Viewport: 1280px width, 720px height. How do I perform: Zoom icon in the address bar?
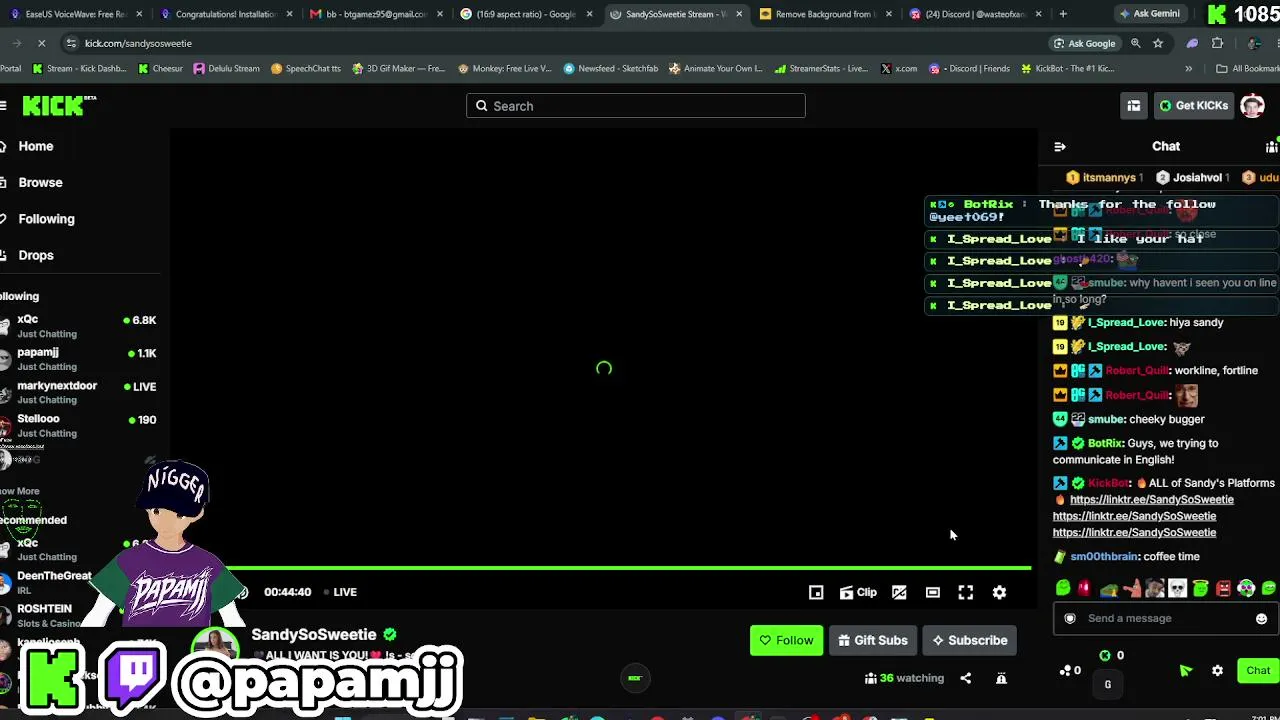(1136, 43)
